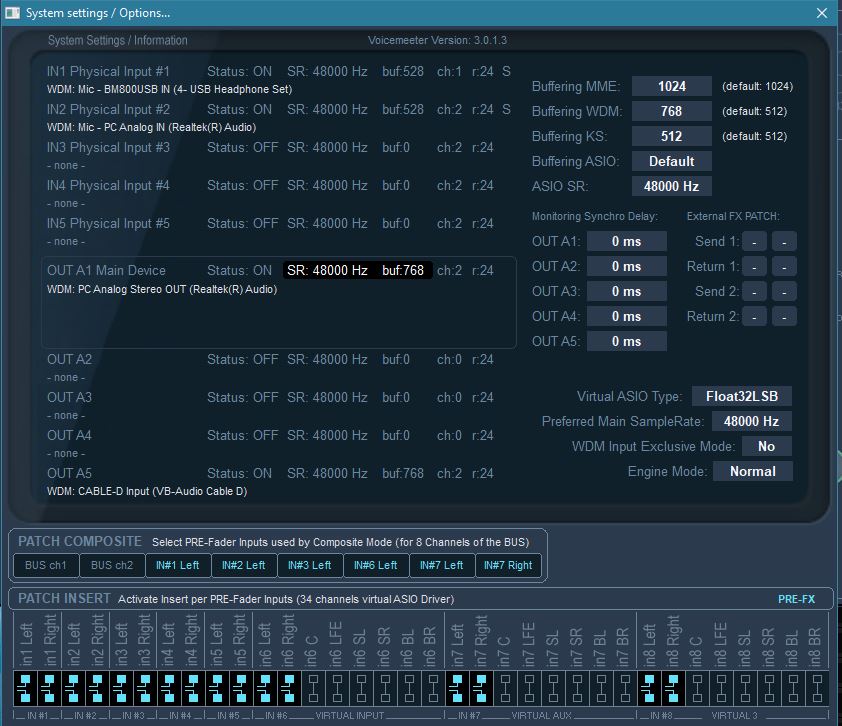Enable the in8 BR insert patch
The width and height of the screenshot is (842, 726).
coord(817,688)
